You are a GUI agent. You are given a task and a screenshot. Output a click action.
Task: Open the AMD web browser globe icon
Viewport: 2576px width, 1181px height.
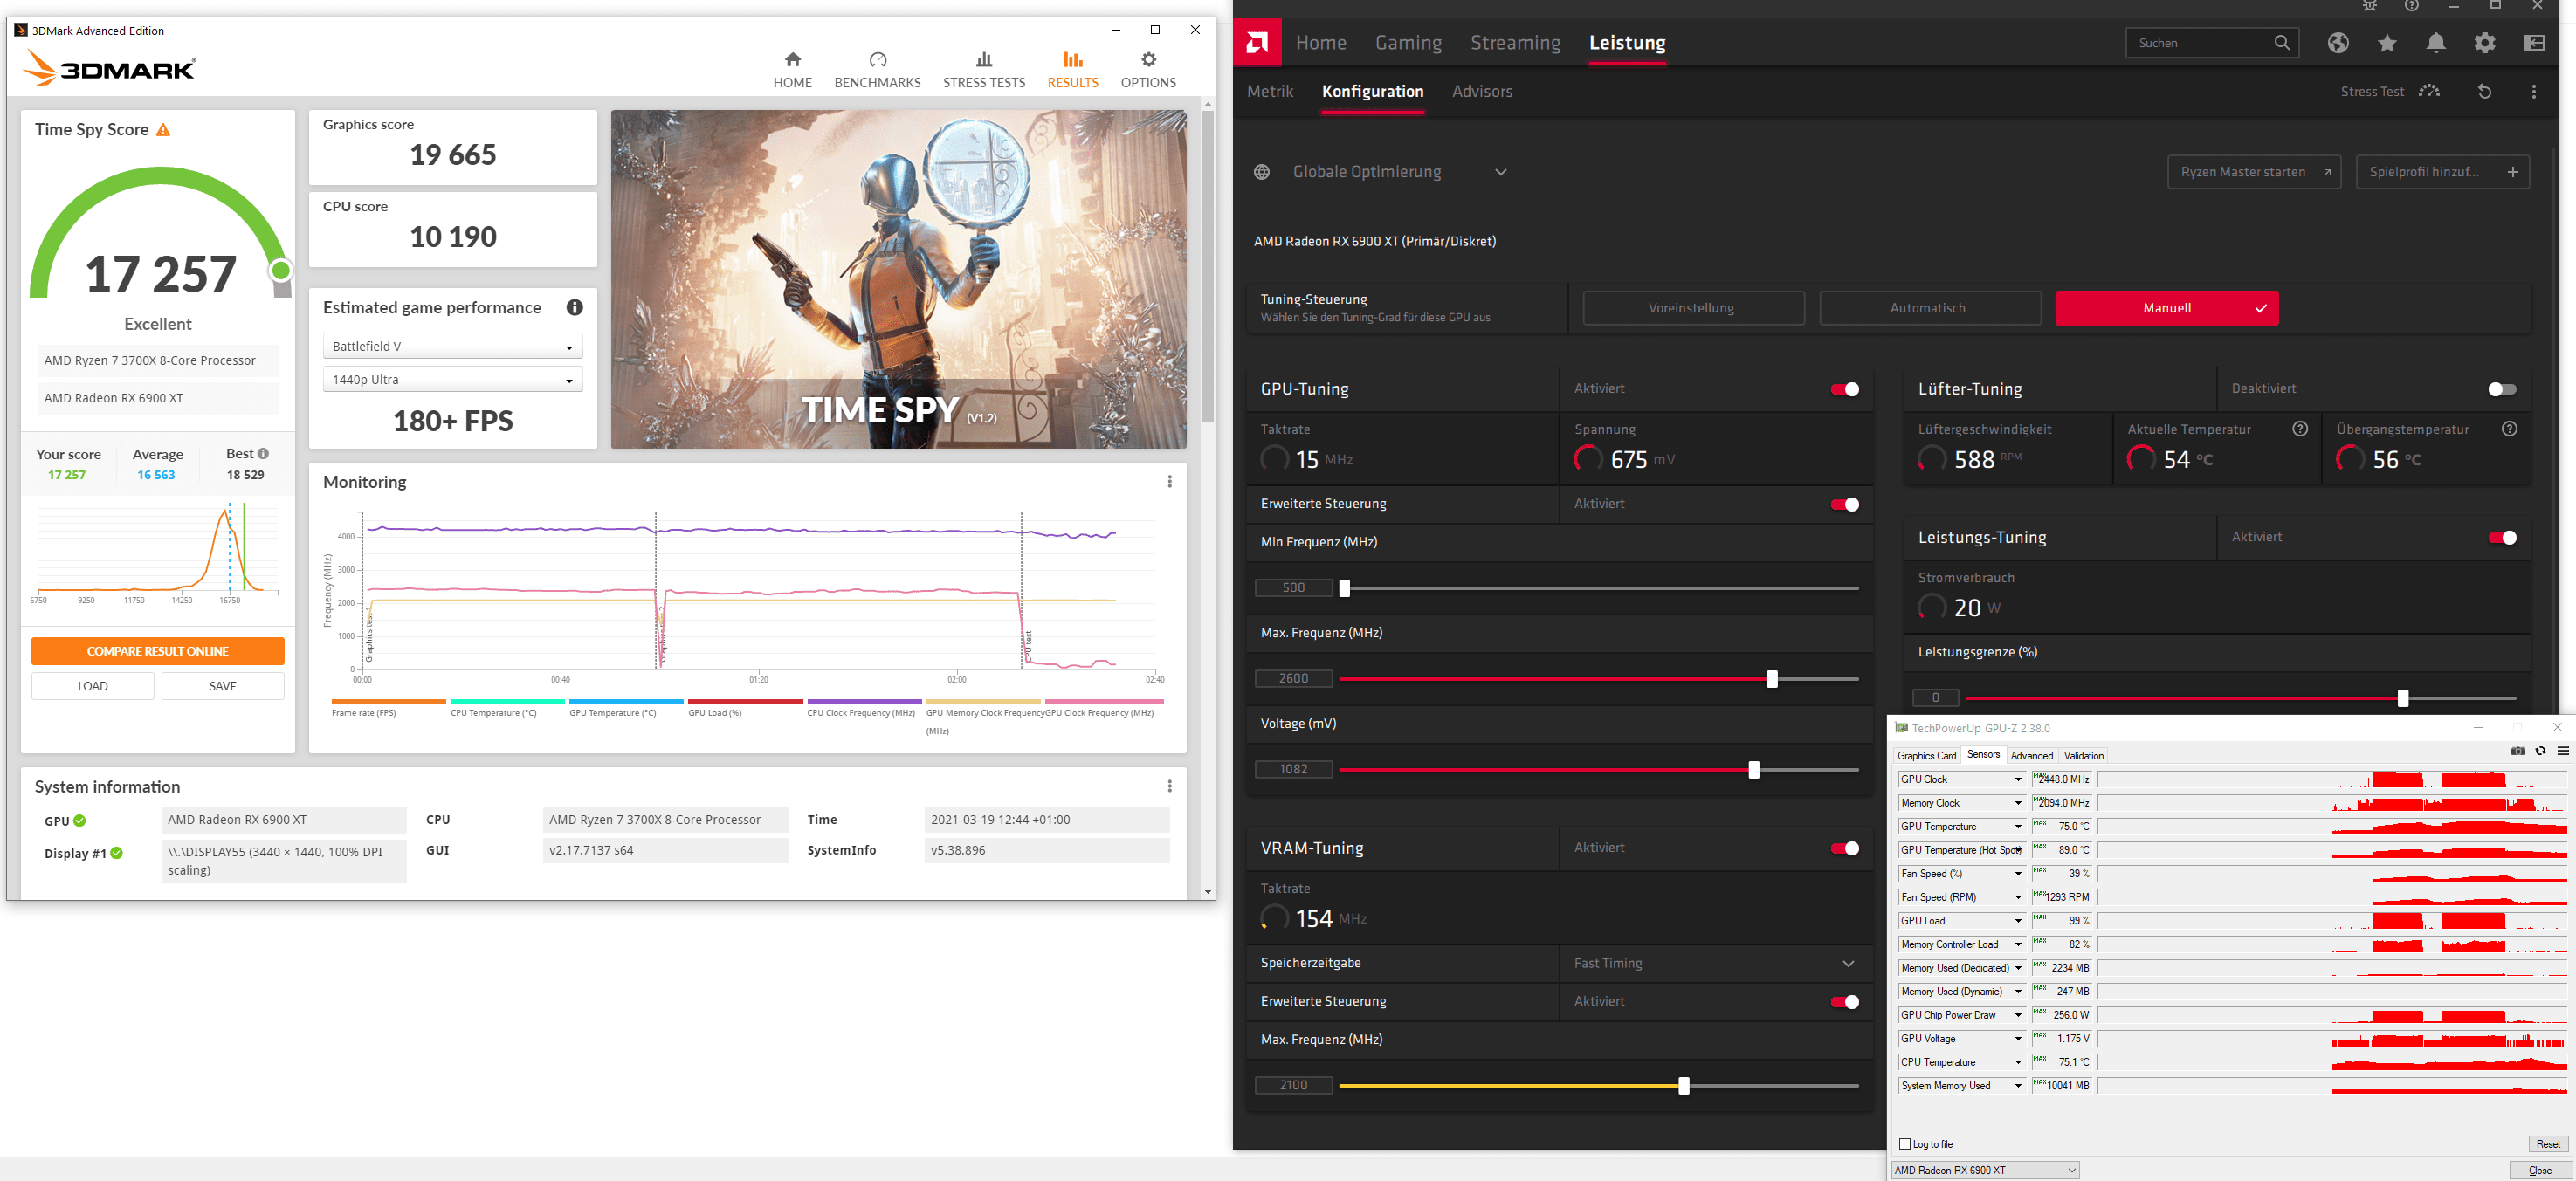(x=2338, y=43)
